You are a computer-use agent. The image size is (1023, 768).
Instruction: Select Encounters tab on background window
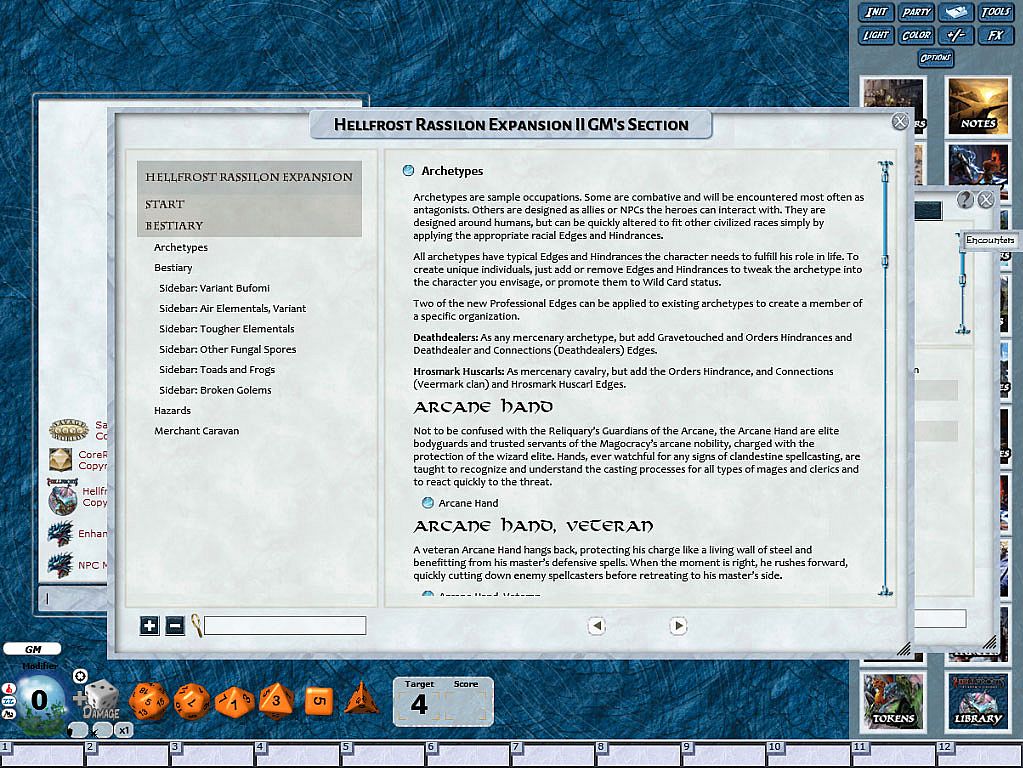[x=990, y=240]
